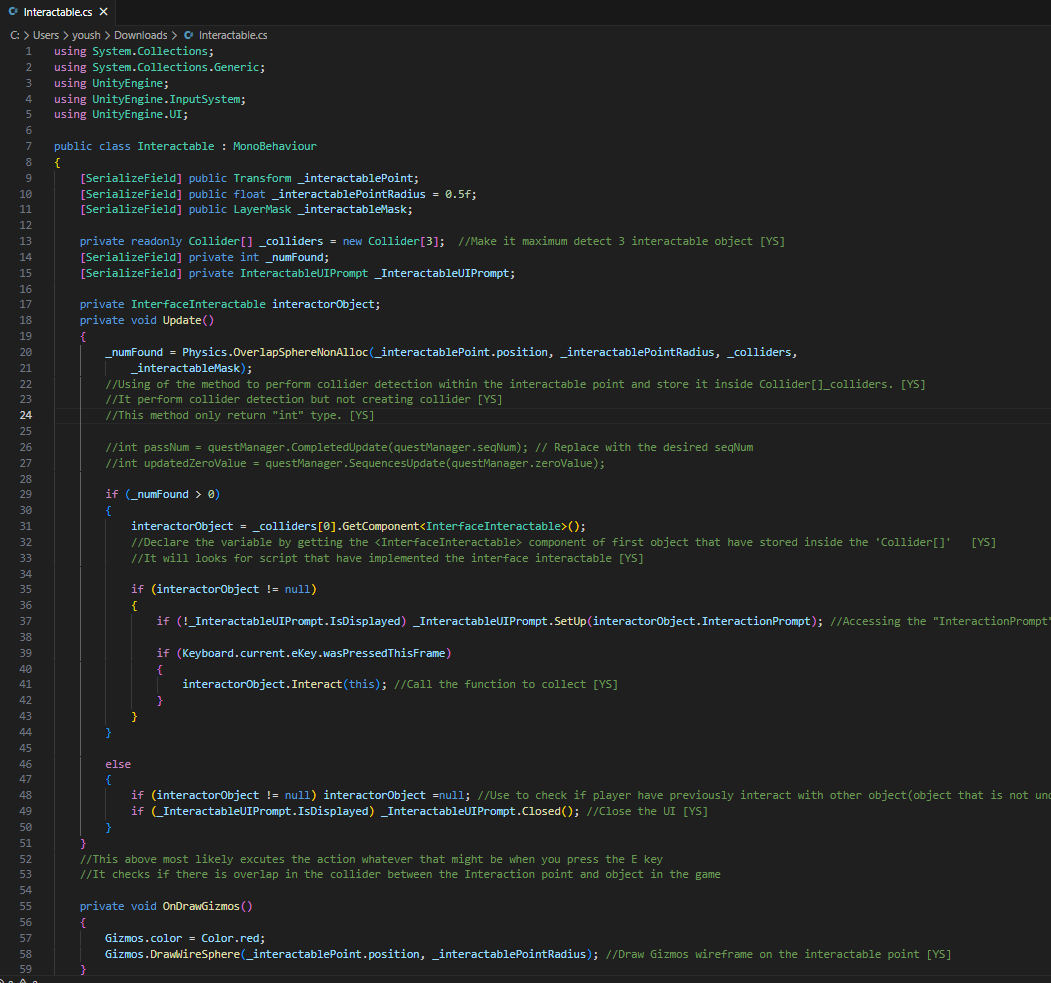Place cursor on System.Collections.Generic
Image resolution: width=1051 pixels, height=983 pixels.
(176, 68)
